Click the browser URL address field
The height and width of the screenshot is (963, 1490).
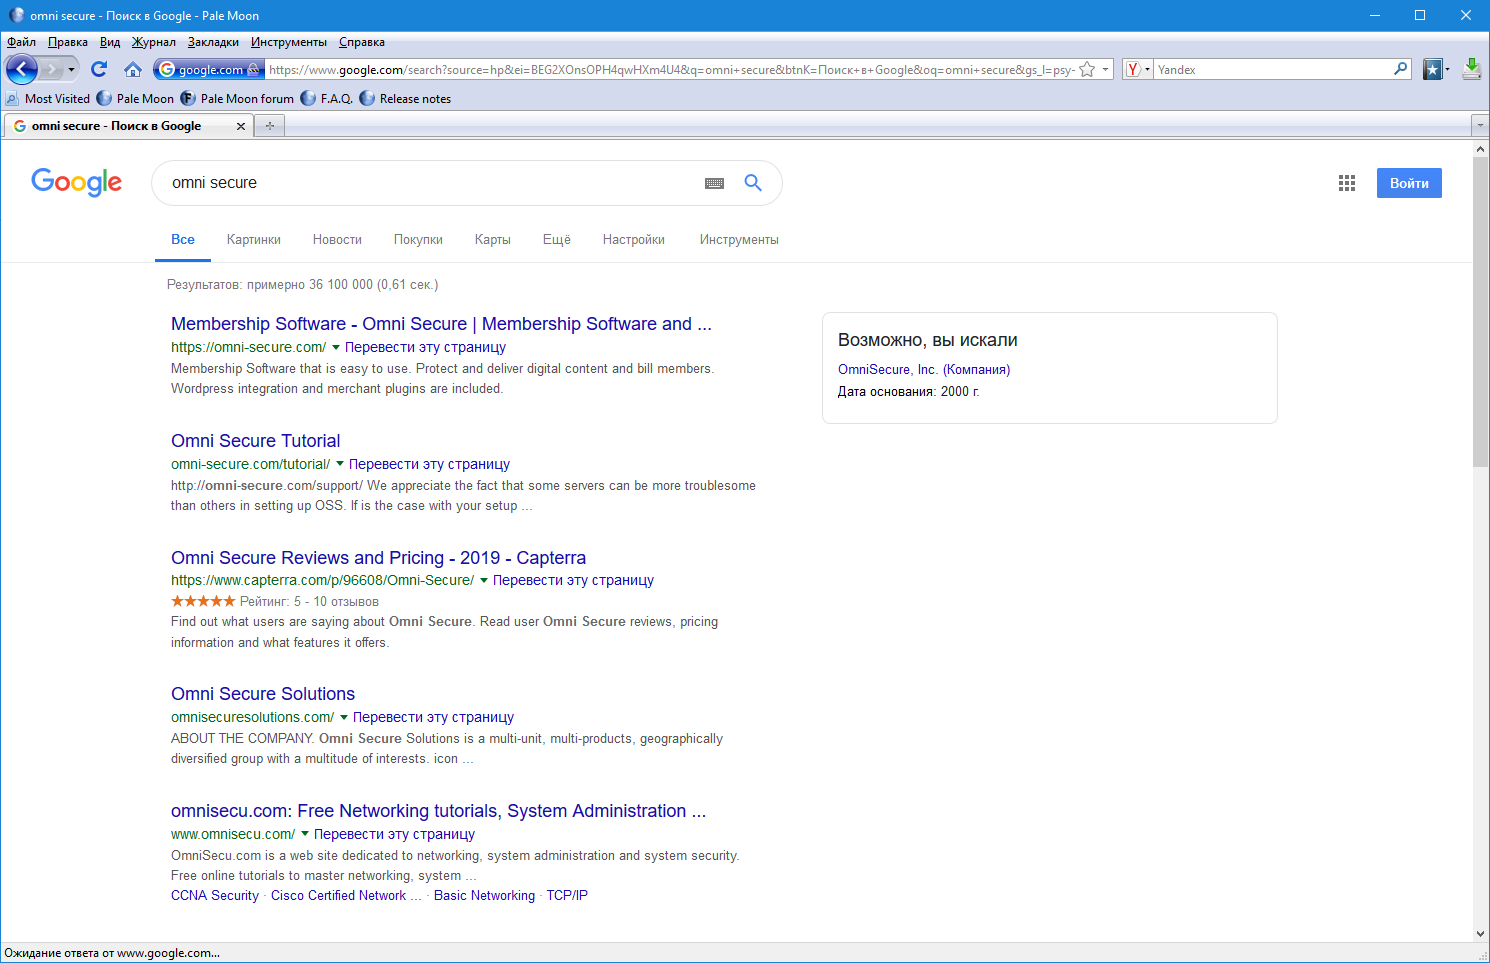point(671,70)
